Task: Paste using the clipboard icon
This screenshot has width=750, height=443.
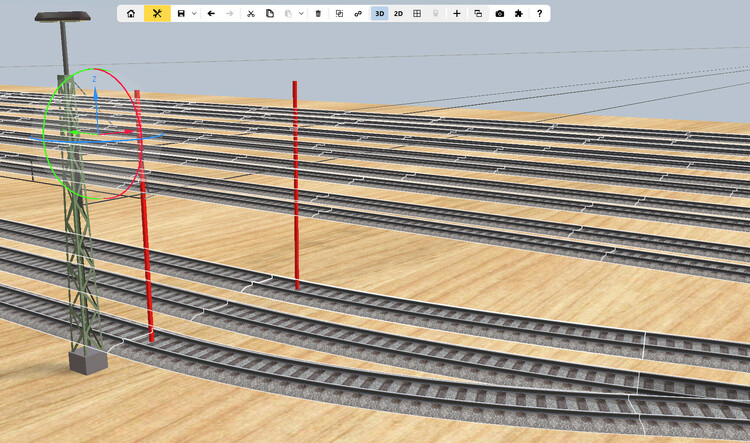Action: coord(288,13)
